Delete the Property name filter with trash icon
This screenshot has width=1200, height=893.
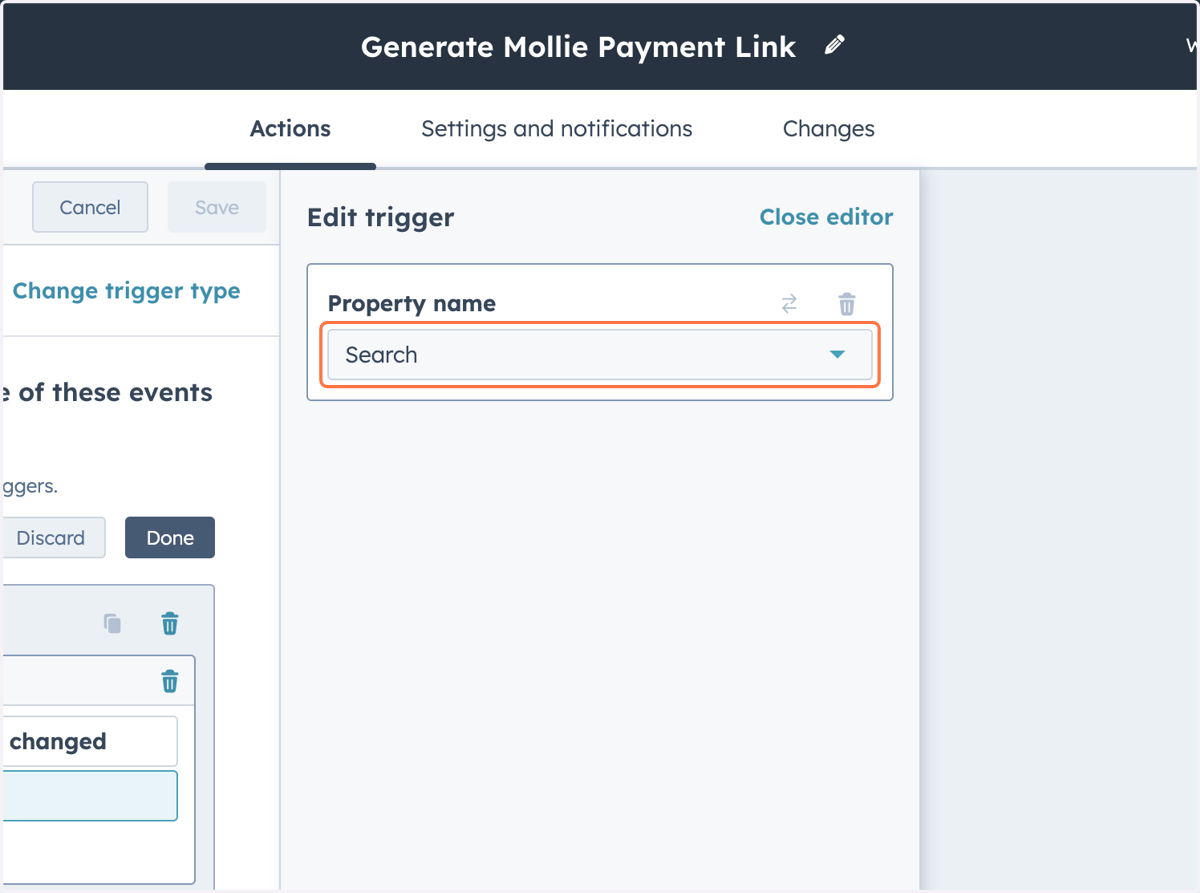point(847,304)
